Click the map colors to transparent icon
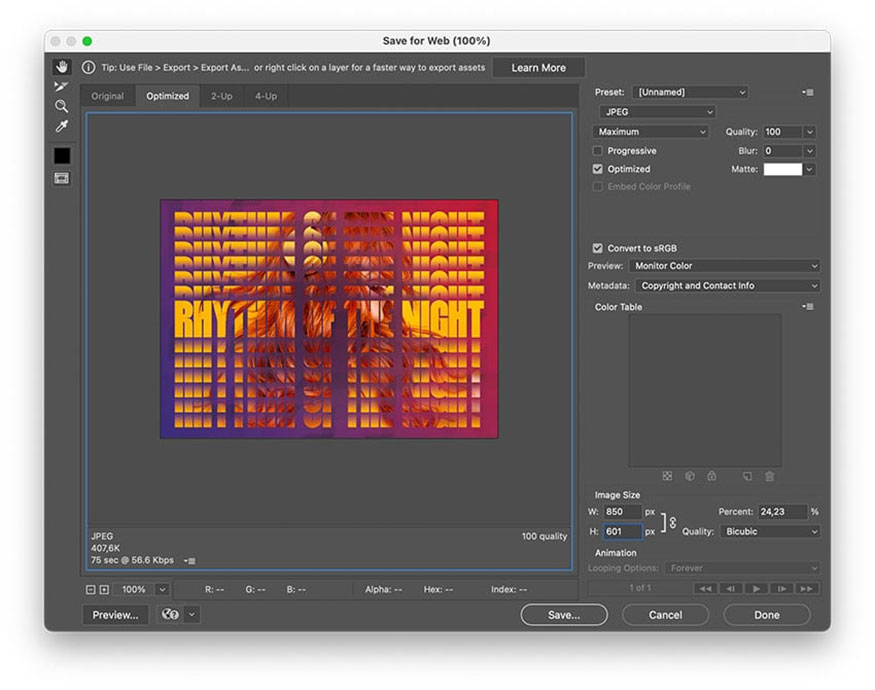Image resolution: width=875 pixels, height=690 pixels. pos(667,476)
